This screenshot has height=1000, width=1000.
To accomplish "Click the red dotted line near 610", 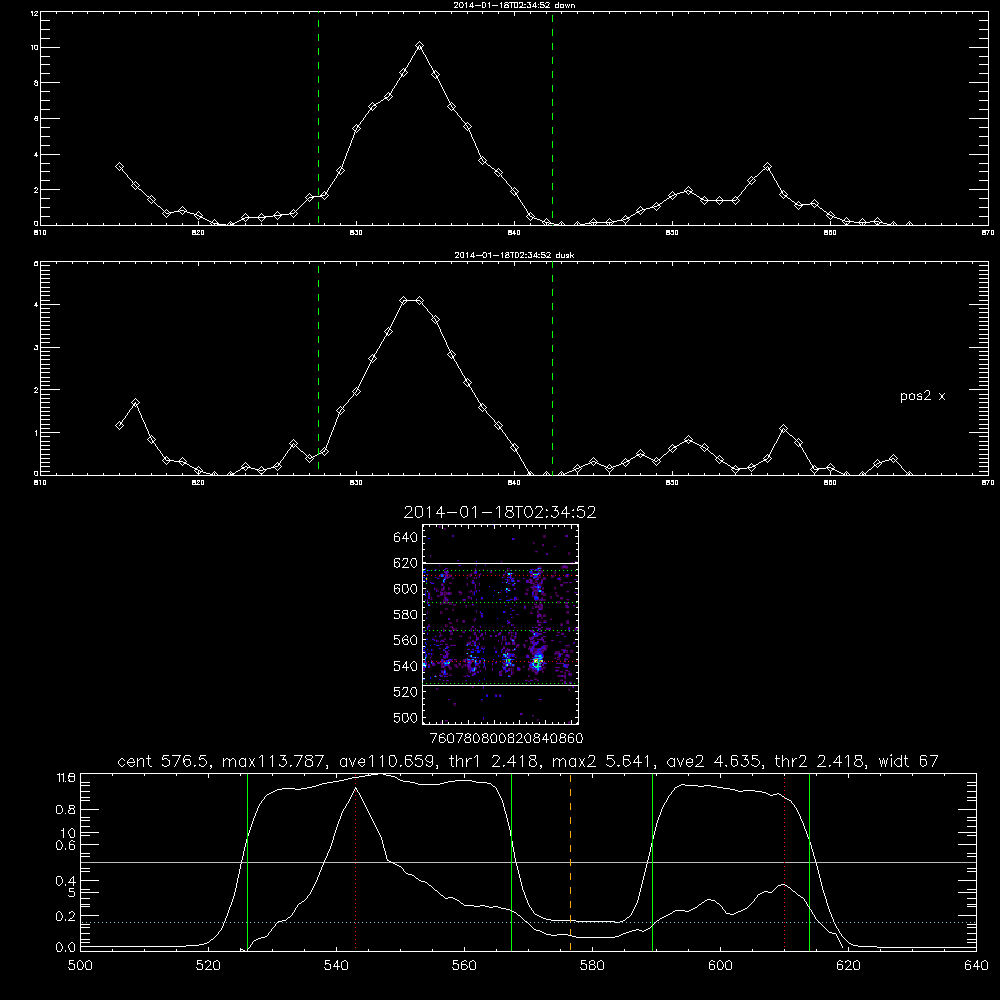I will click(x=784, y=861).
